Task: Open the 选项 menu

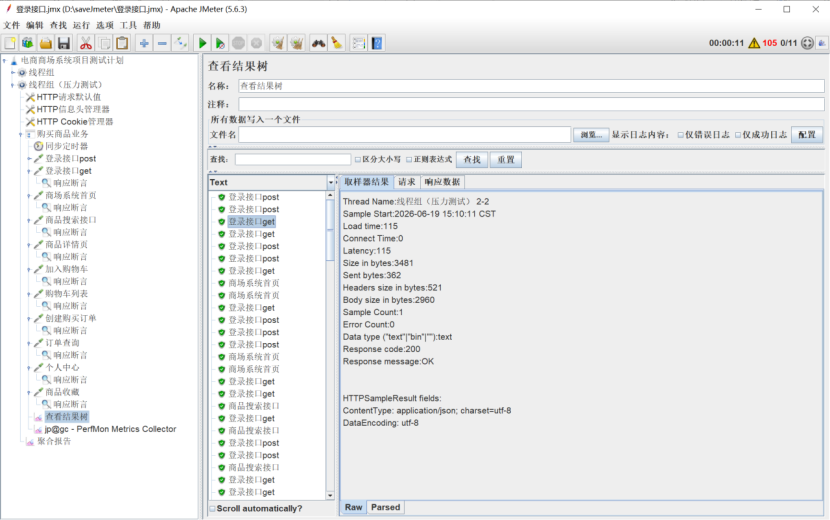Action: point(104,25)
